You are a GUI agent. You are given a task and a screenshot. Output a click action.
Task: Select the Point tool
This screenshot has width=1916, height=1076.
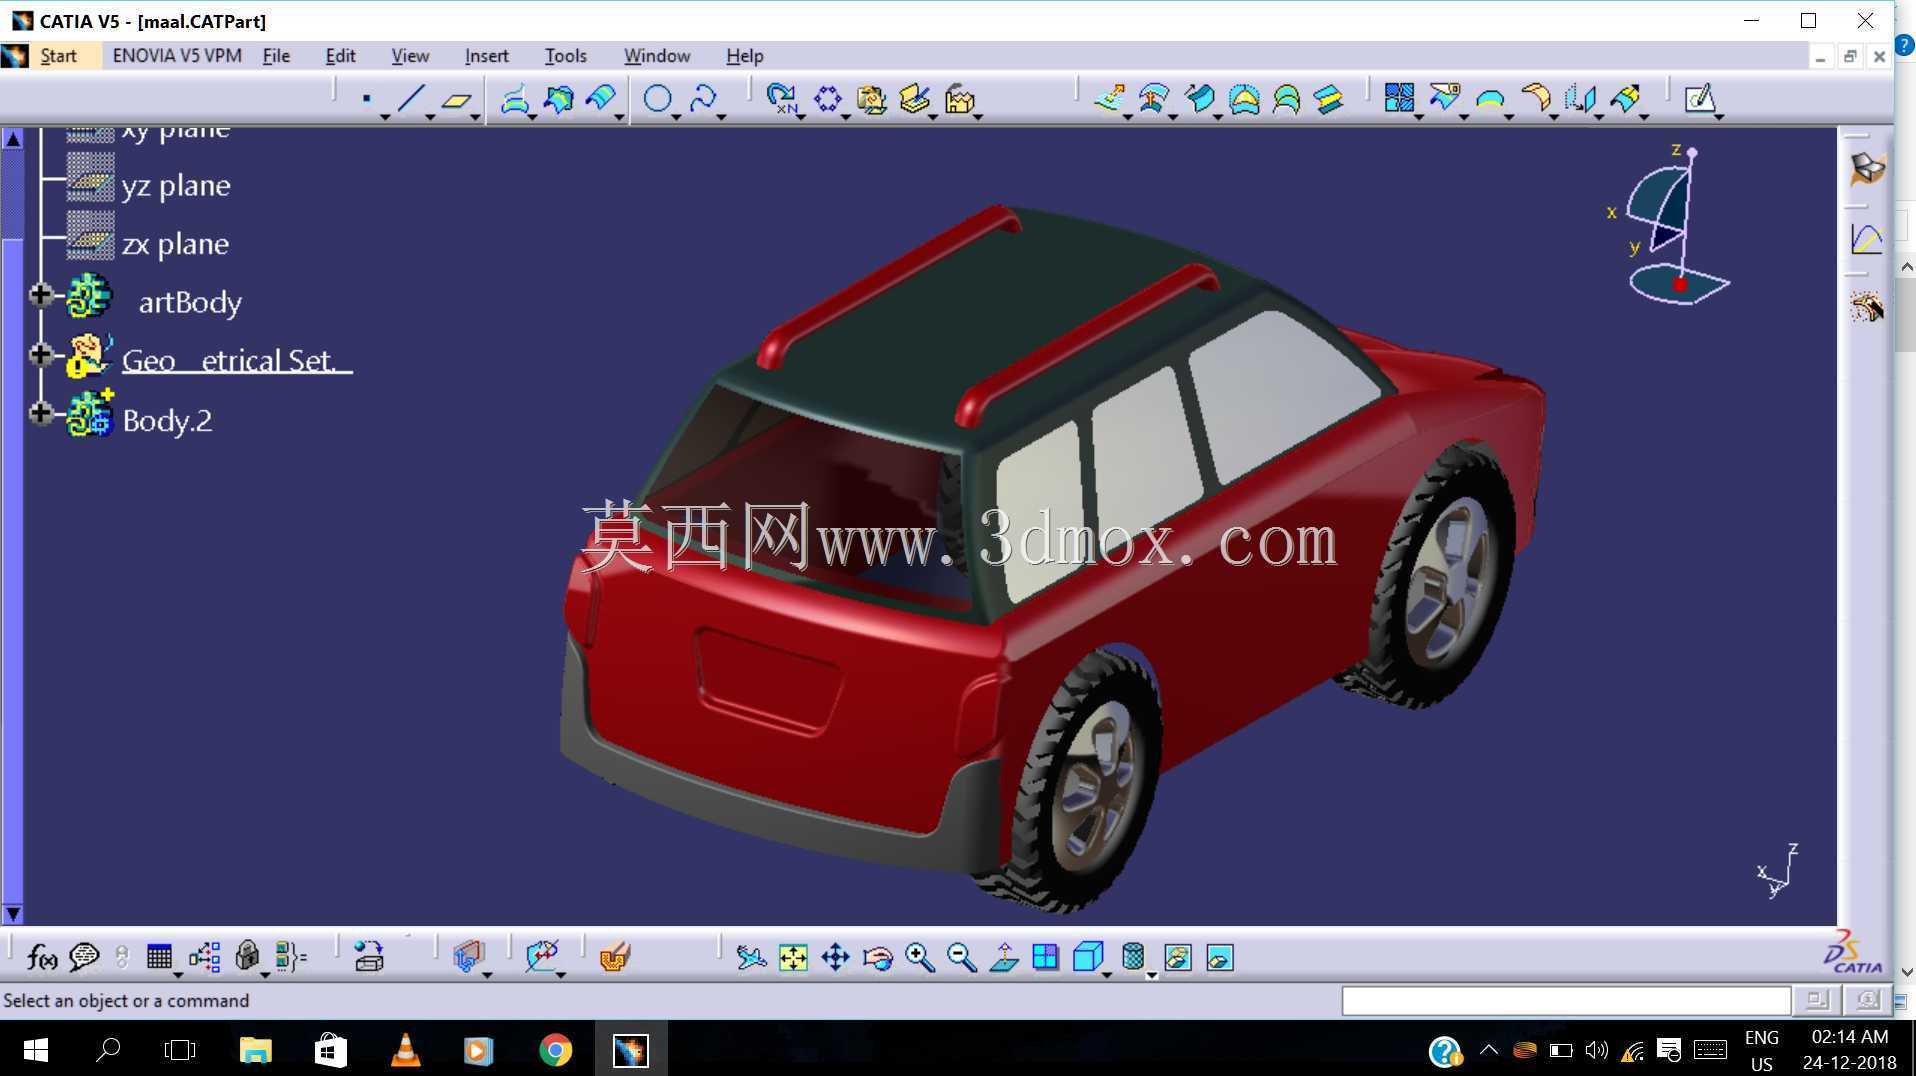click(x=367, y=99)
